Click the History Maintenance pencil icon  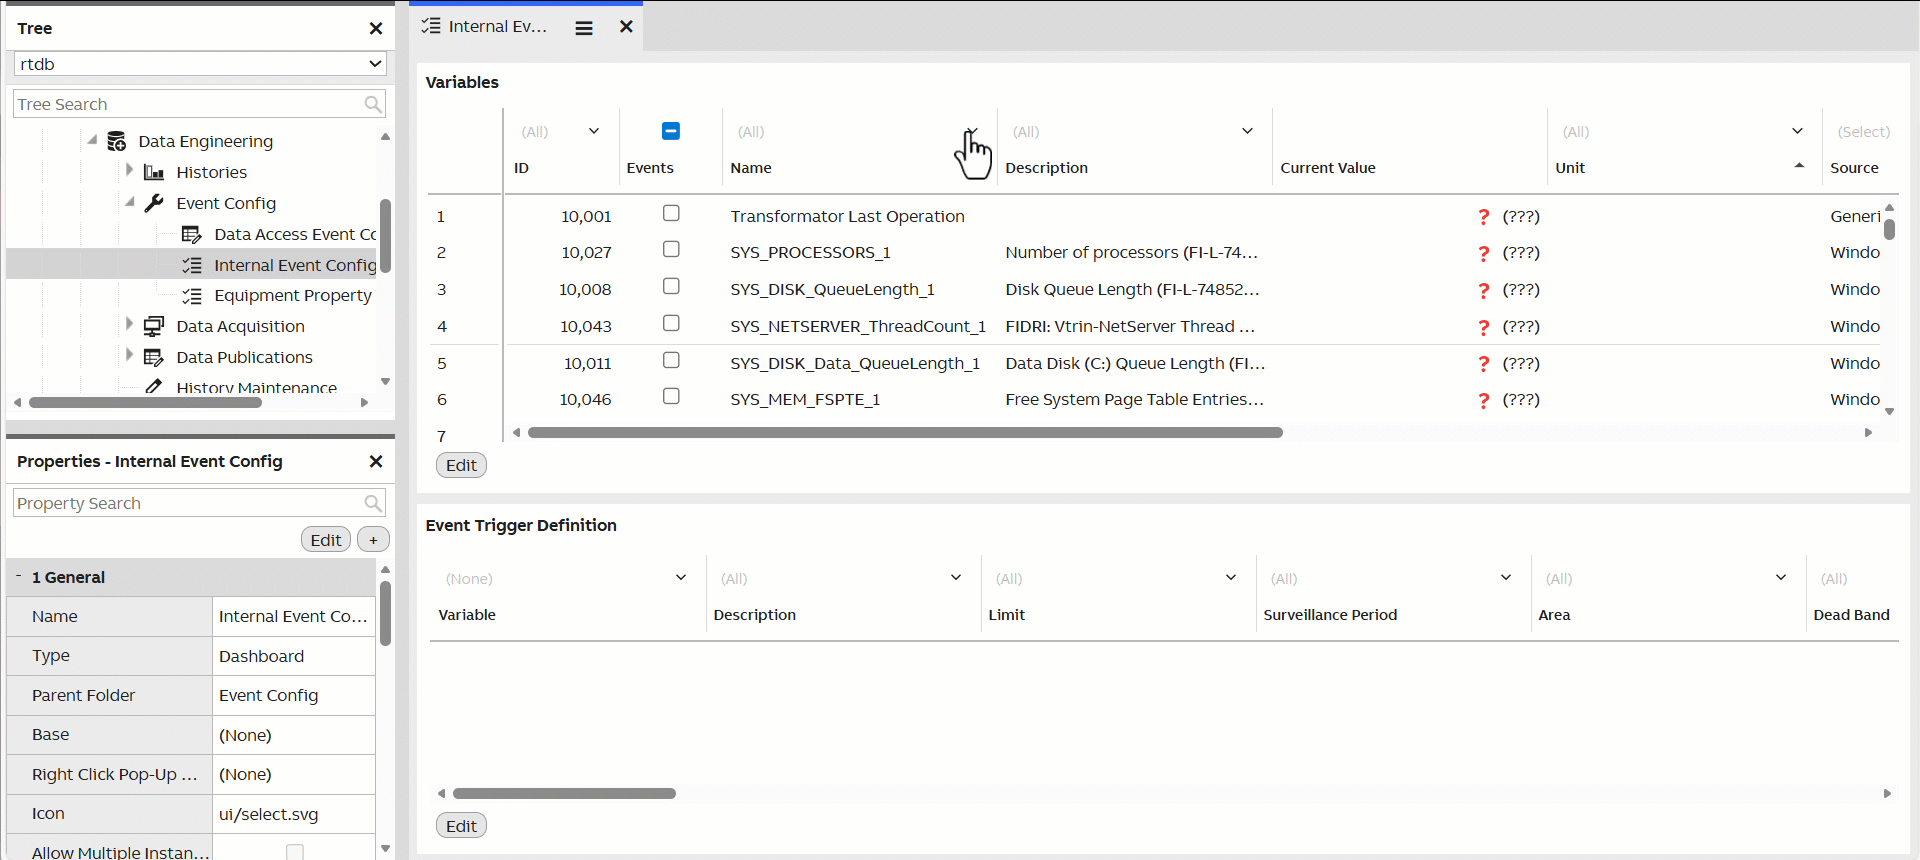point(154,386)
